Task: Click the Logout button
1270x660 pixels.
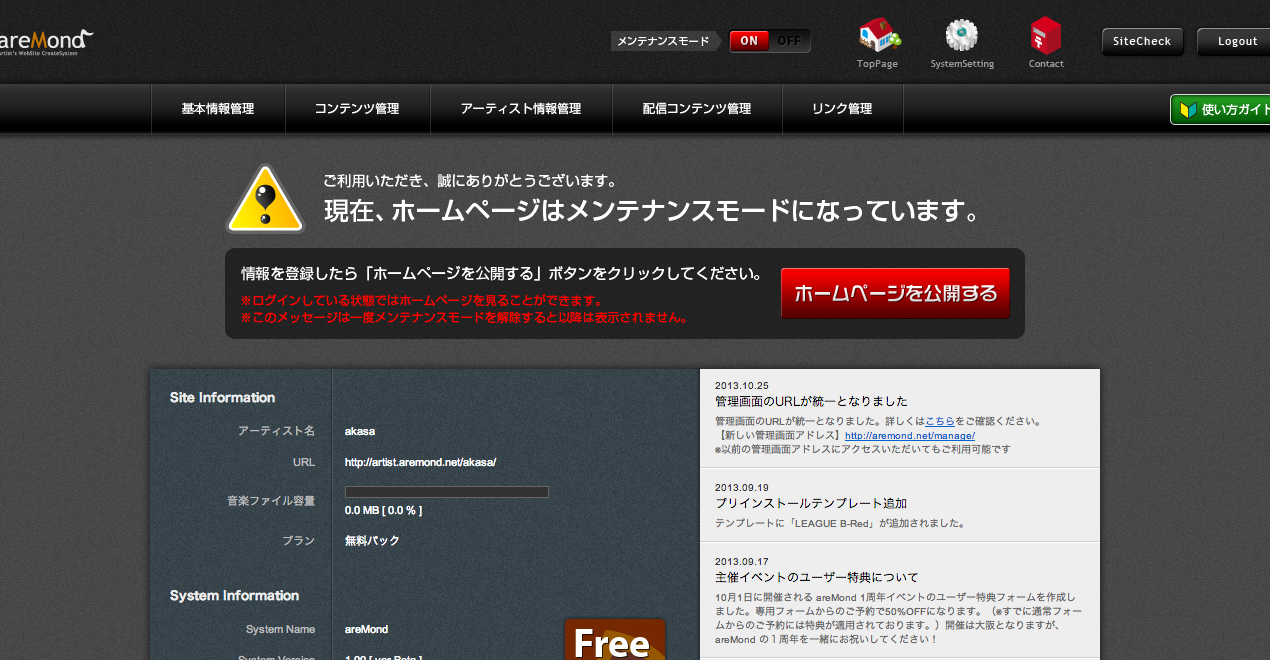Action: 1236,41
